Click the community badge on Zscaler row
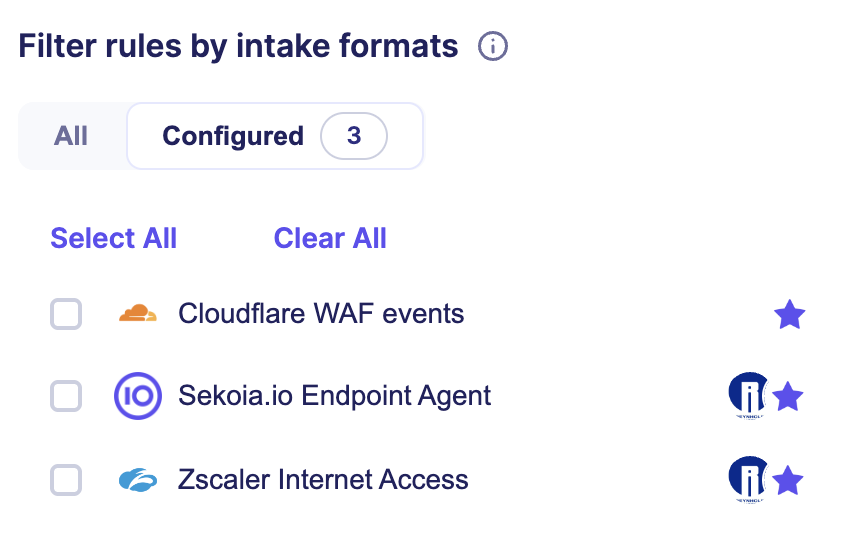 pyautogui.click(x=748, y=481)
